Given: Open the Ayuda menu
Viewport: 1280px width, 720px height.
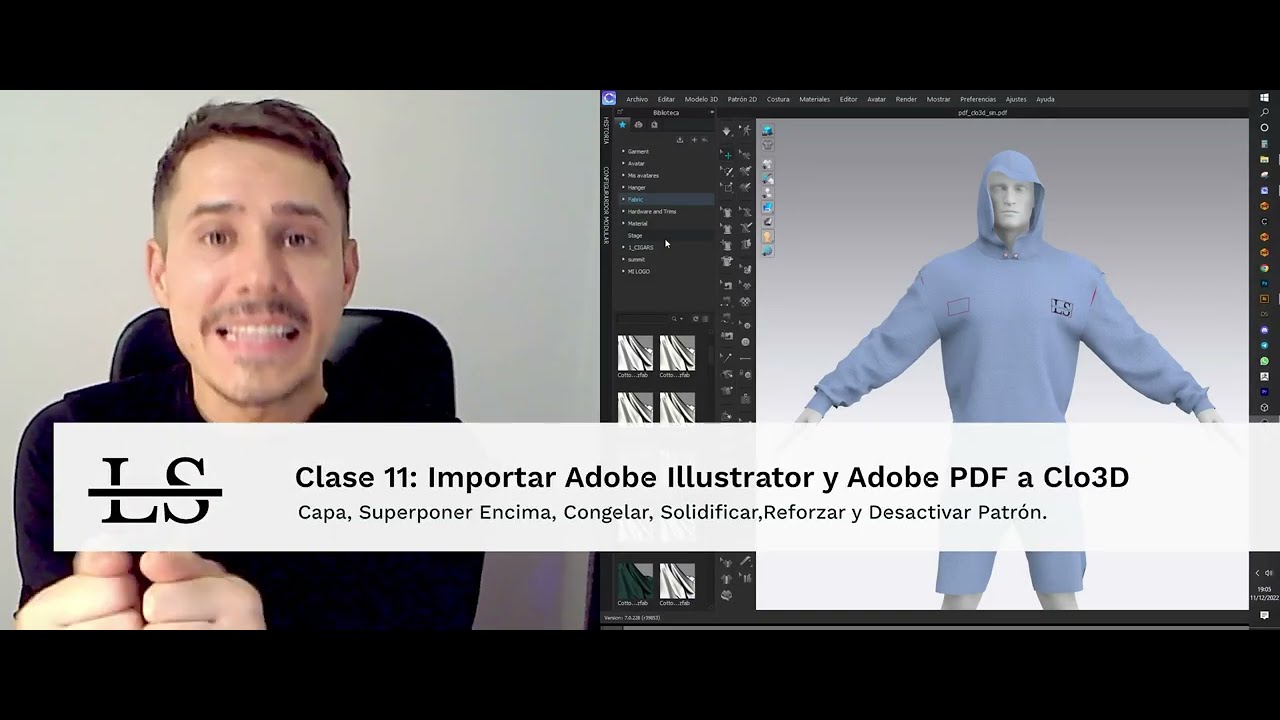Looking at the screenshot, I should [x=1045, y=99].
